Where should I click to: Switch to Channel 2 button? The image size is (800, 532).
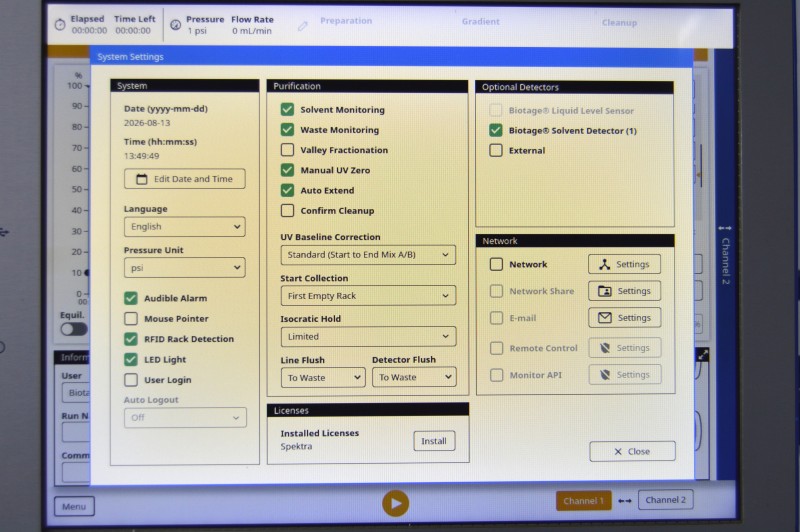tap(665, 500)
